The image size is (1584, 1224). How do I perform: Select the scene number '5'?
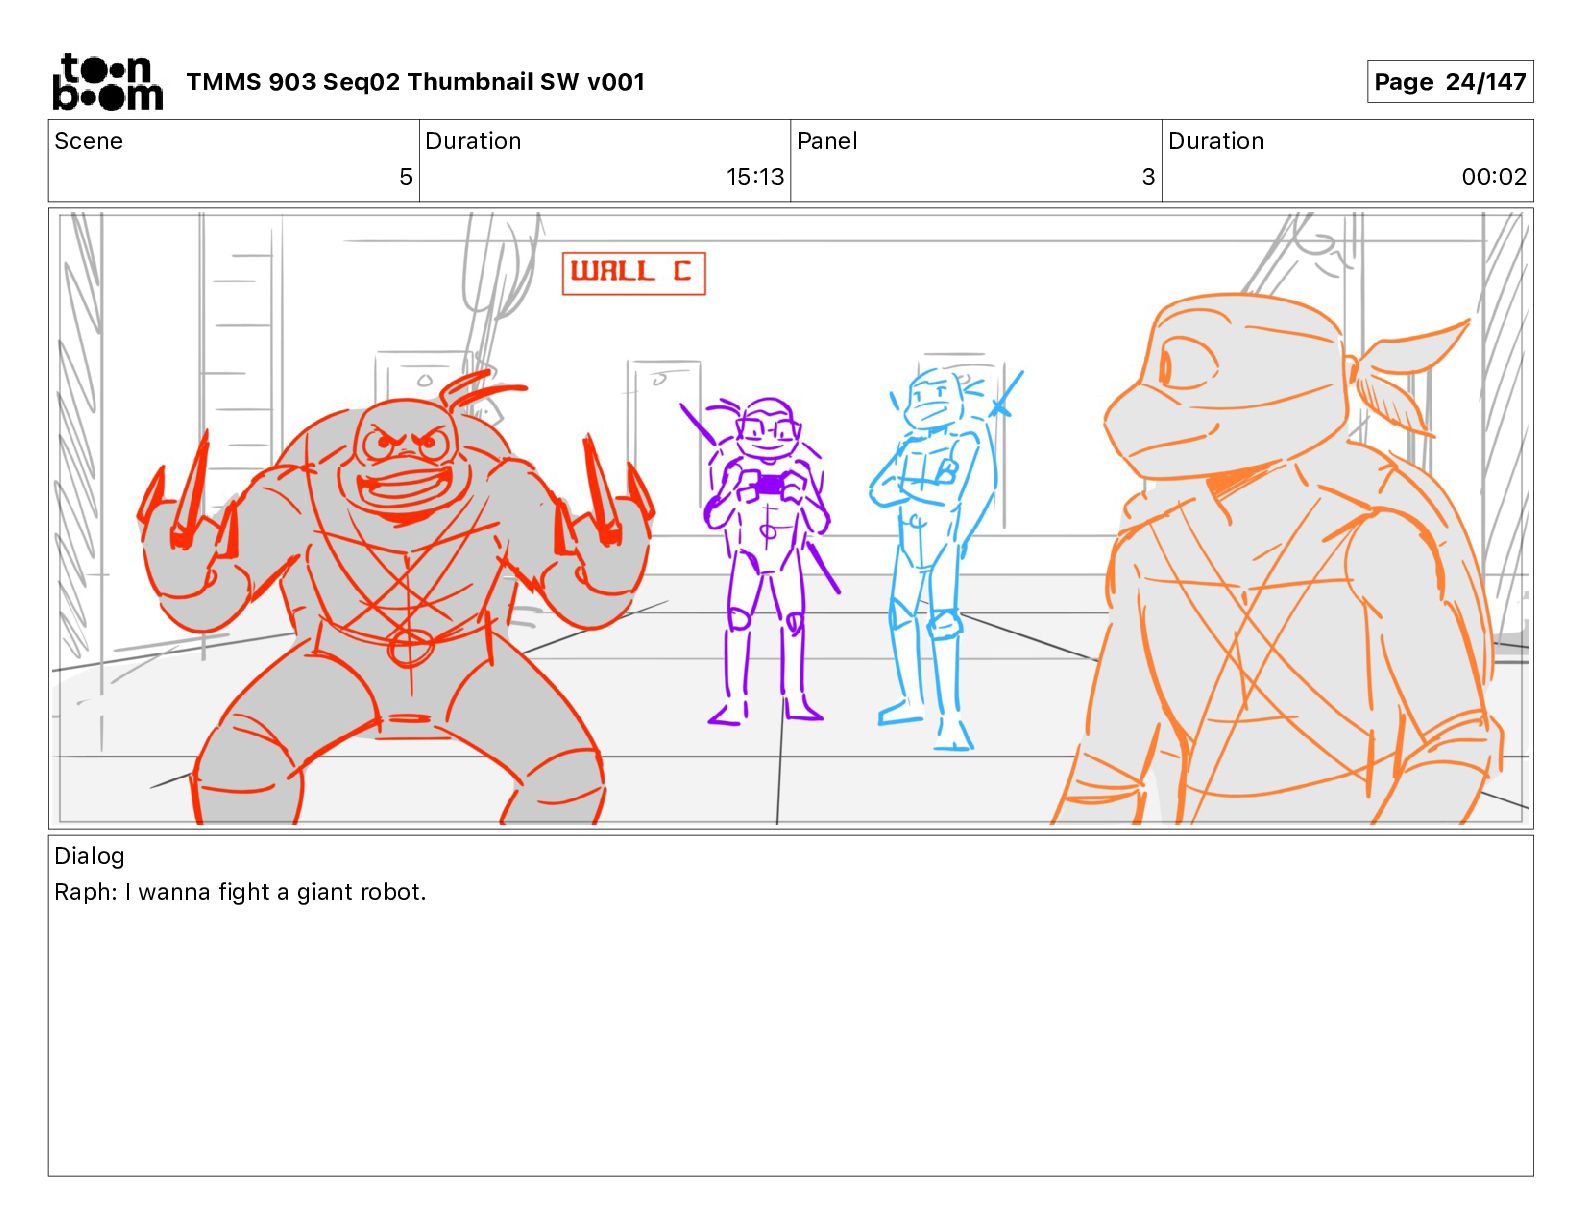coord(405,177)
